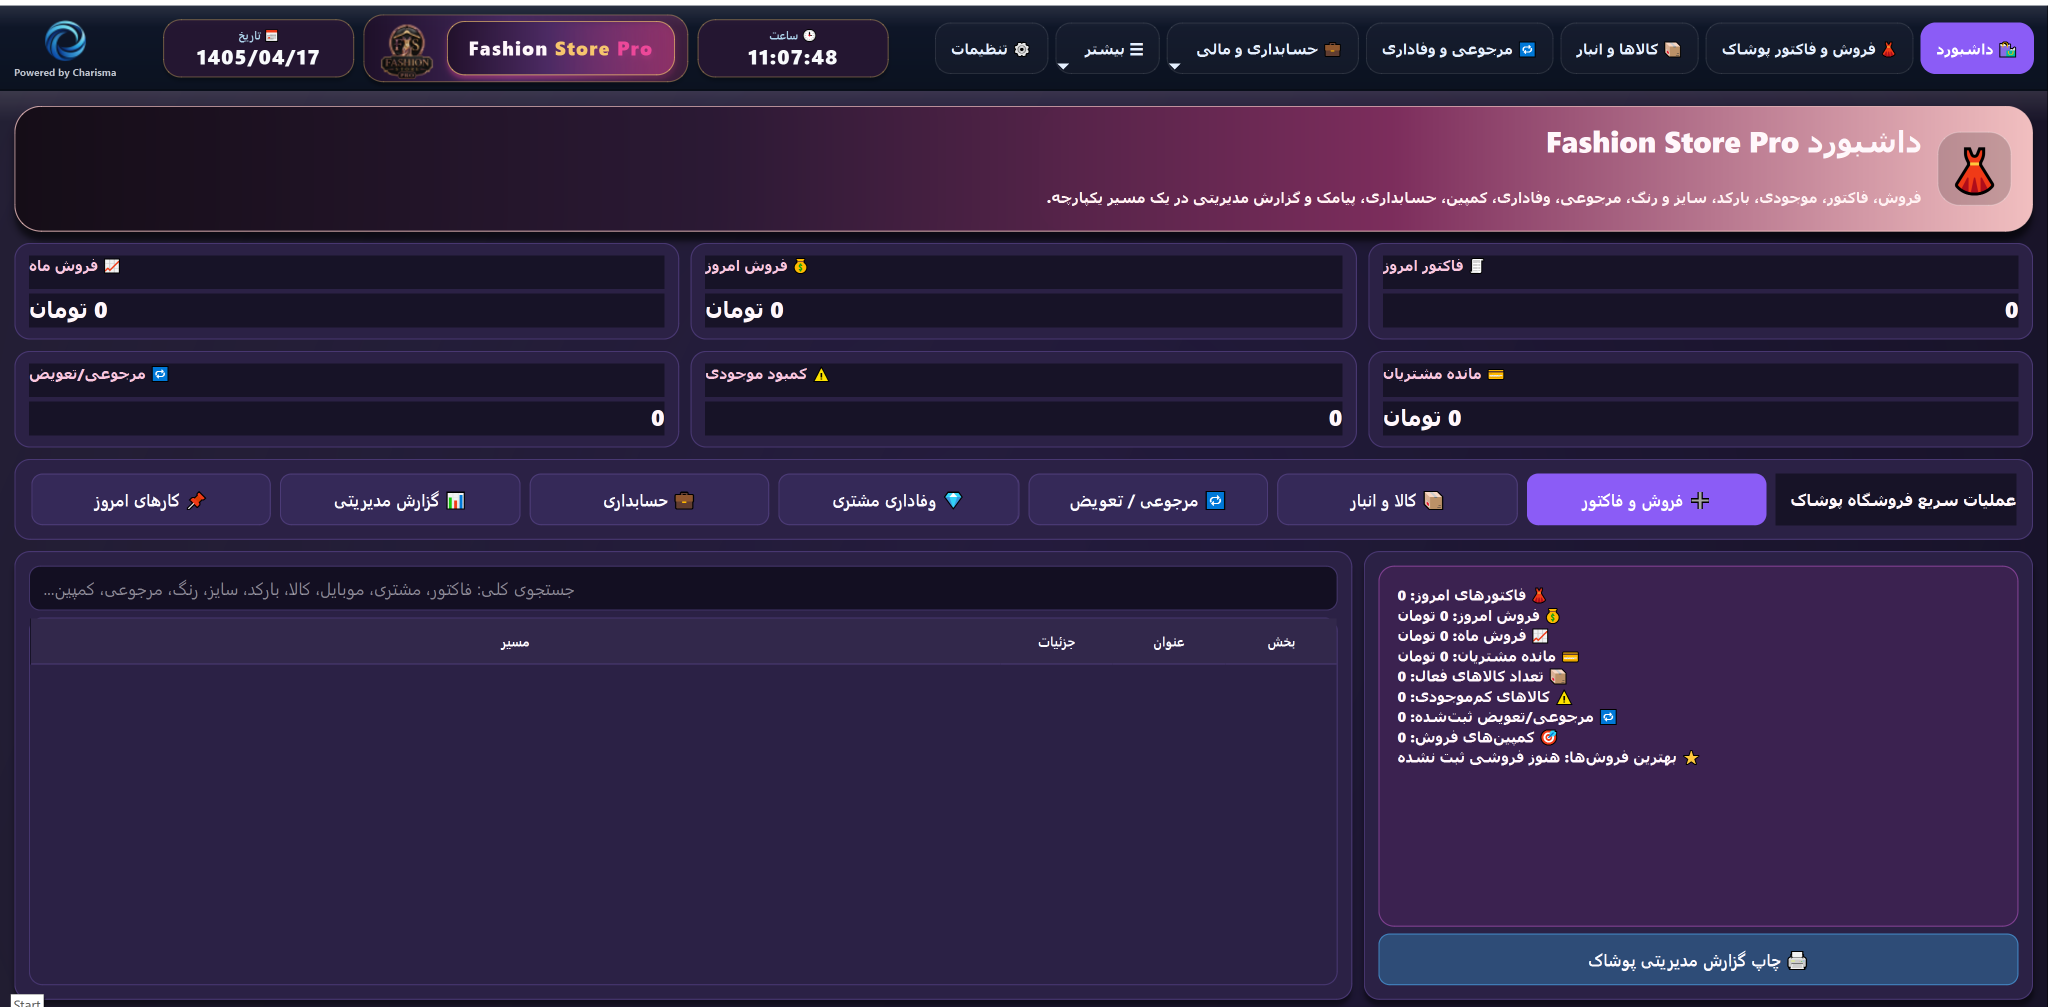Select the مرجوعی / تعویض quick action
The image size is (2048, 1007).
(1148, 500)
